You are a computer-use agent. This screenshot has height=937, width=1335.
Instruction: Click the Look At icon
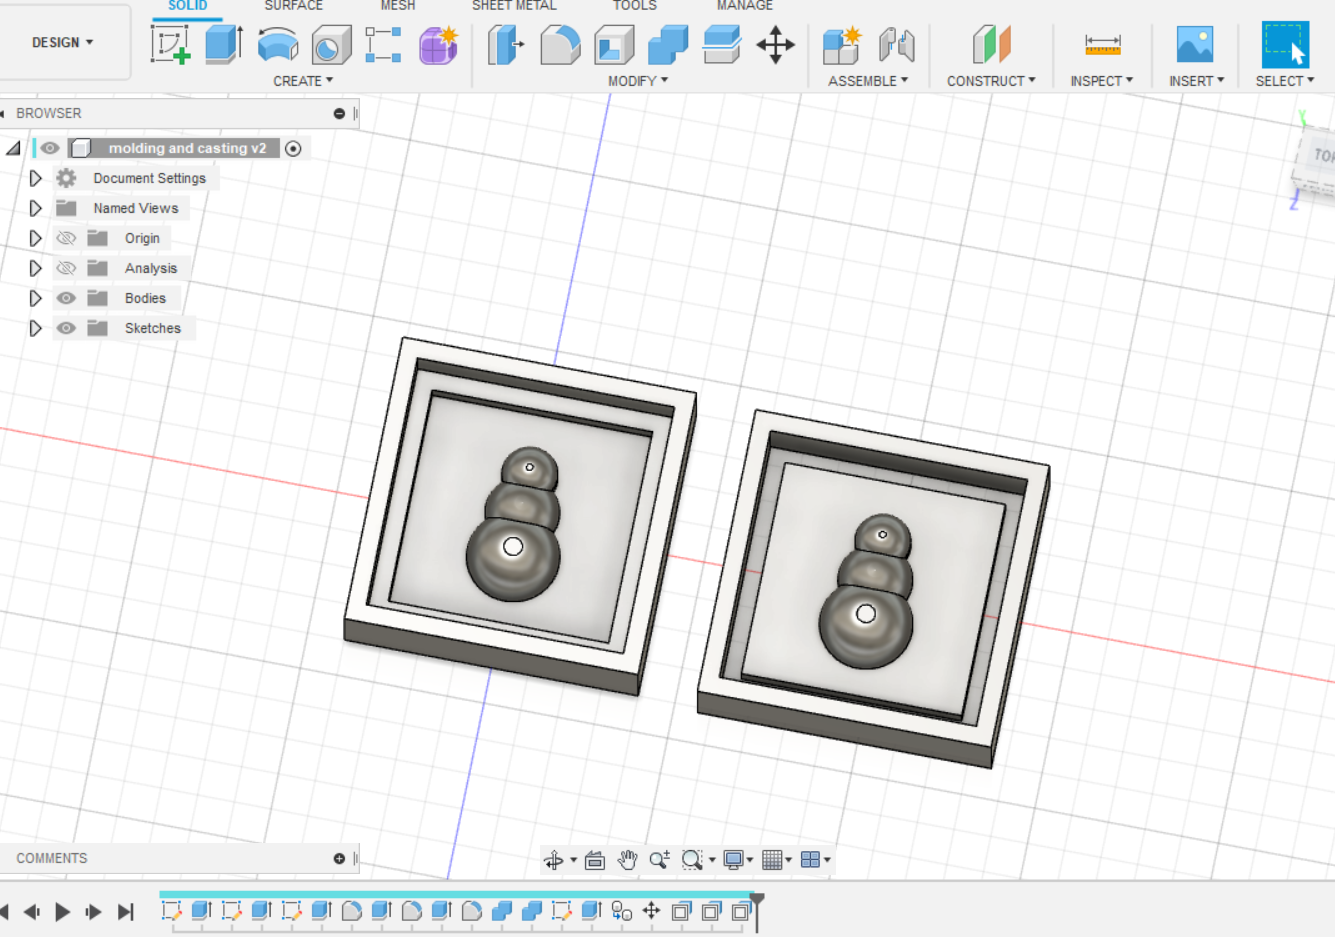click(x=595, y=860)
